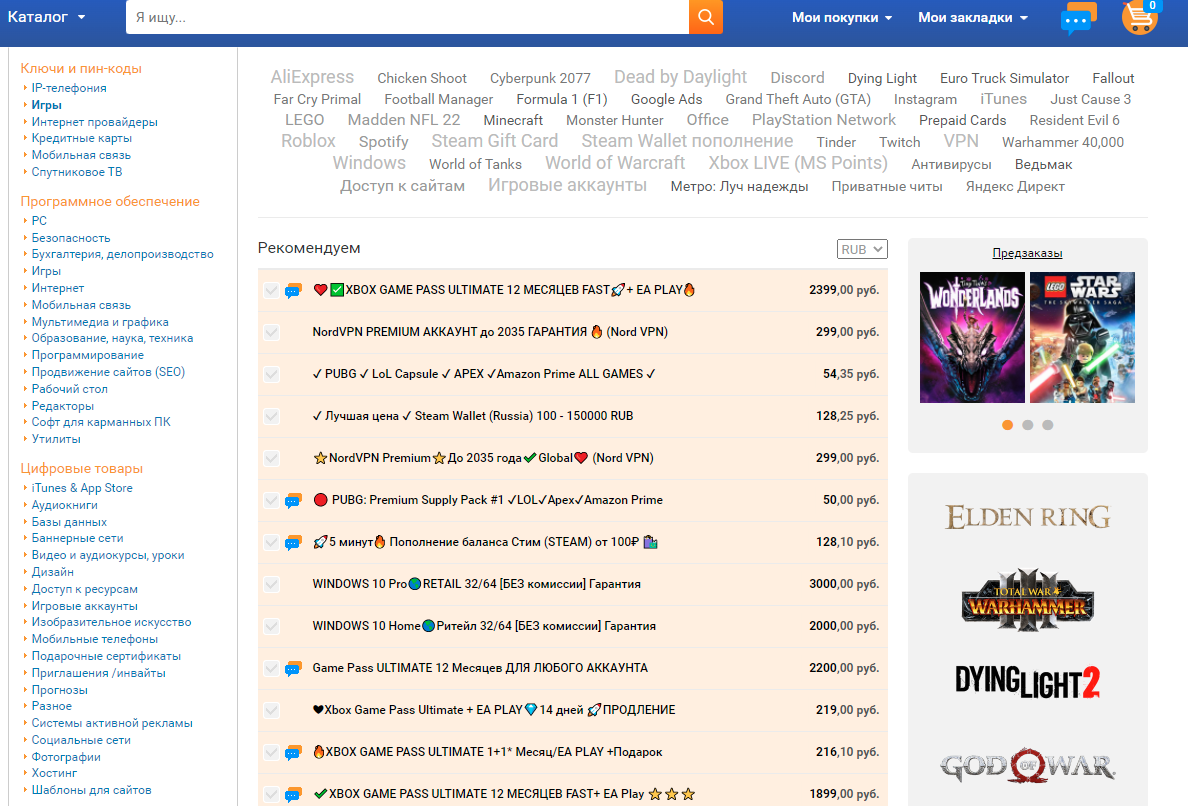Open WINDOWS 10 Pro RETAIL 32/64 listing
Image resolution: width=1188 pixels, height=806 pixels.
coord(477,584)
